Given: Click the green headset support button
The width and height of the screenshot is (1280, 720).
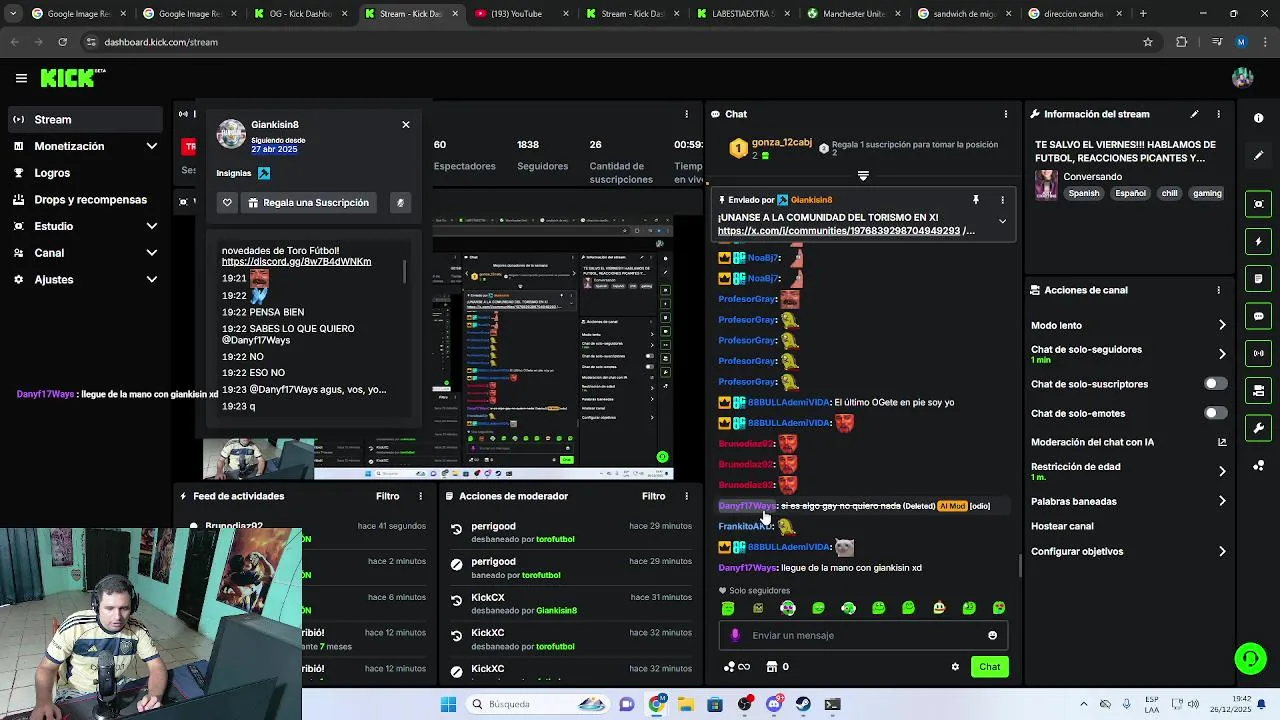Looking at the screenshot, I should point(1250,658).
